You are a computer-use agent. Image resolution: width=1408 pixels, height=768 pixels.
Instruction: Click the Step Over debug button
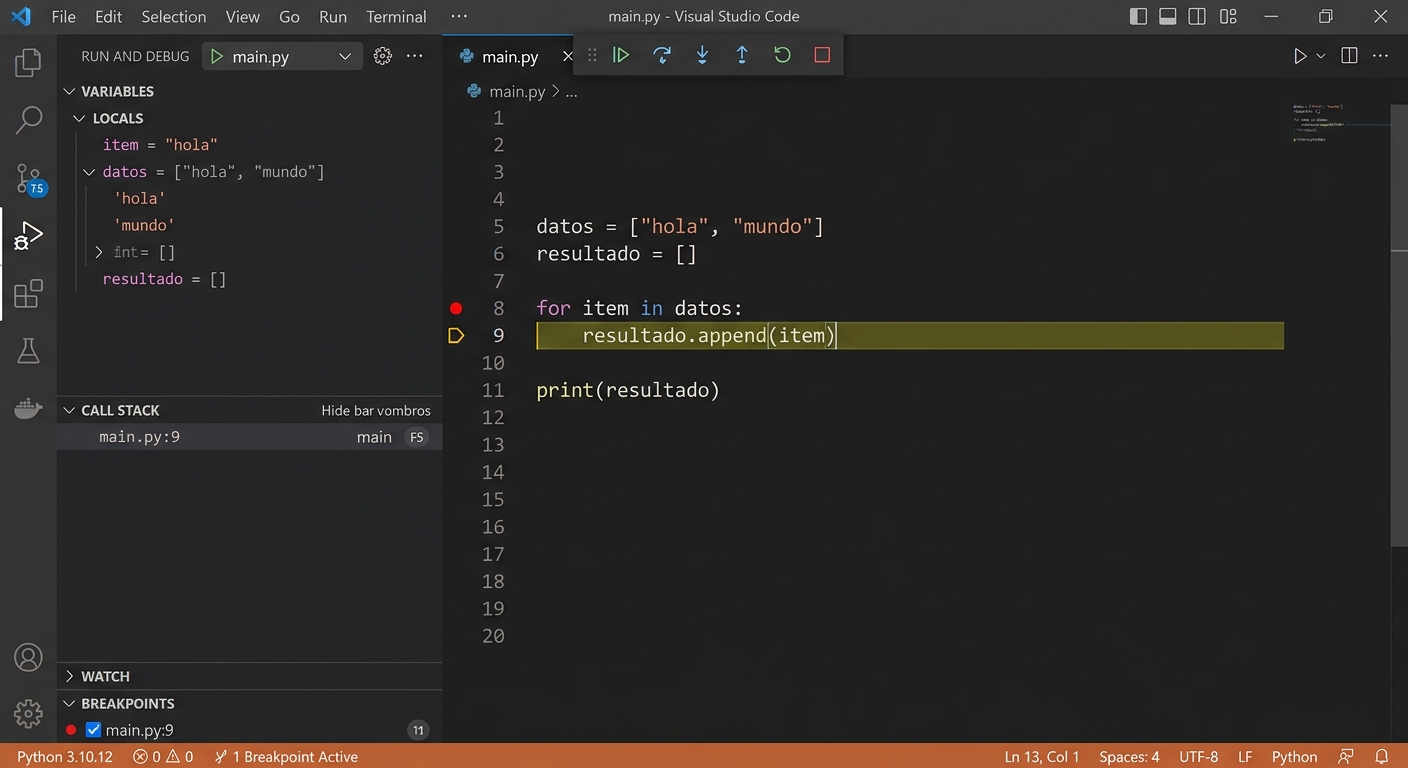(661, 55)
